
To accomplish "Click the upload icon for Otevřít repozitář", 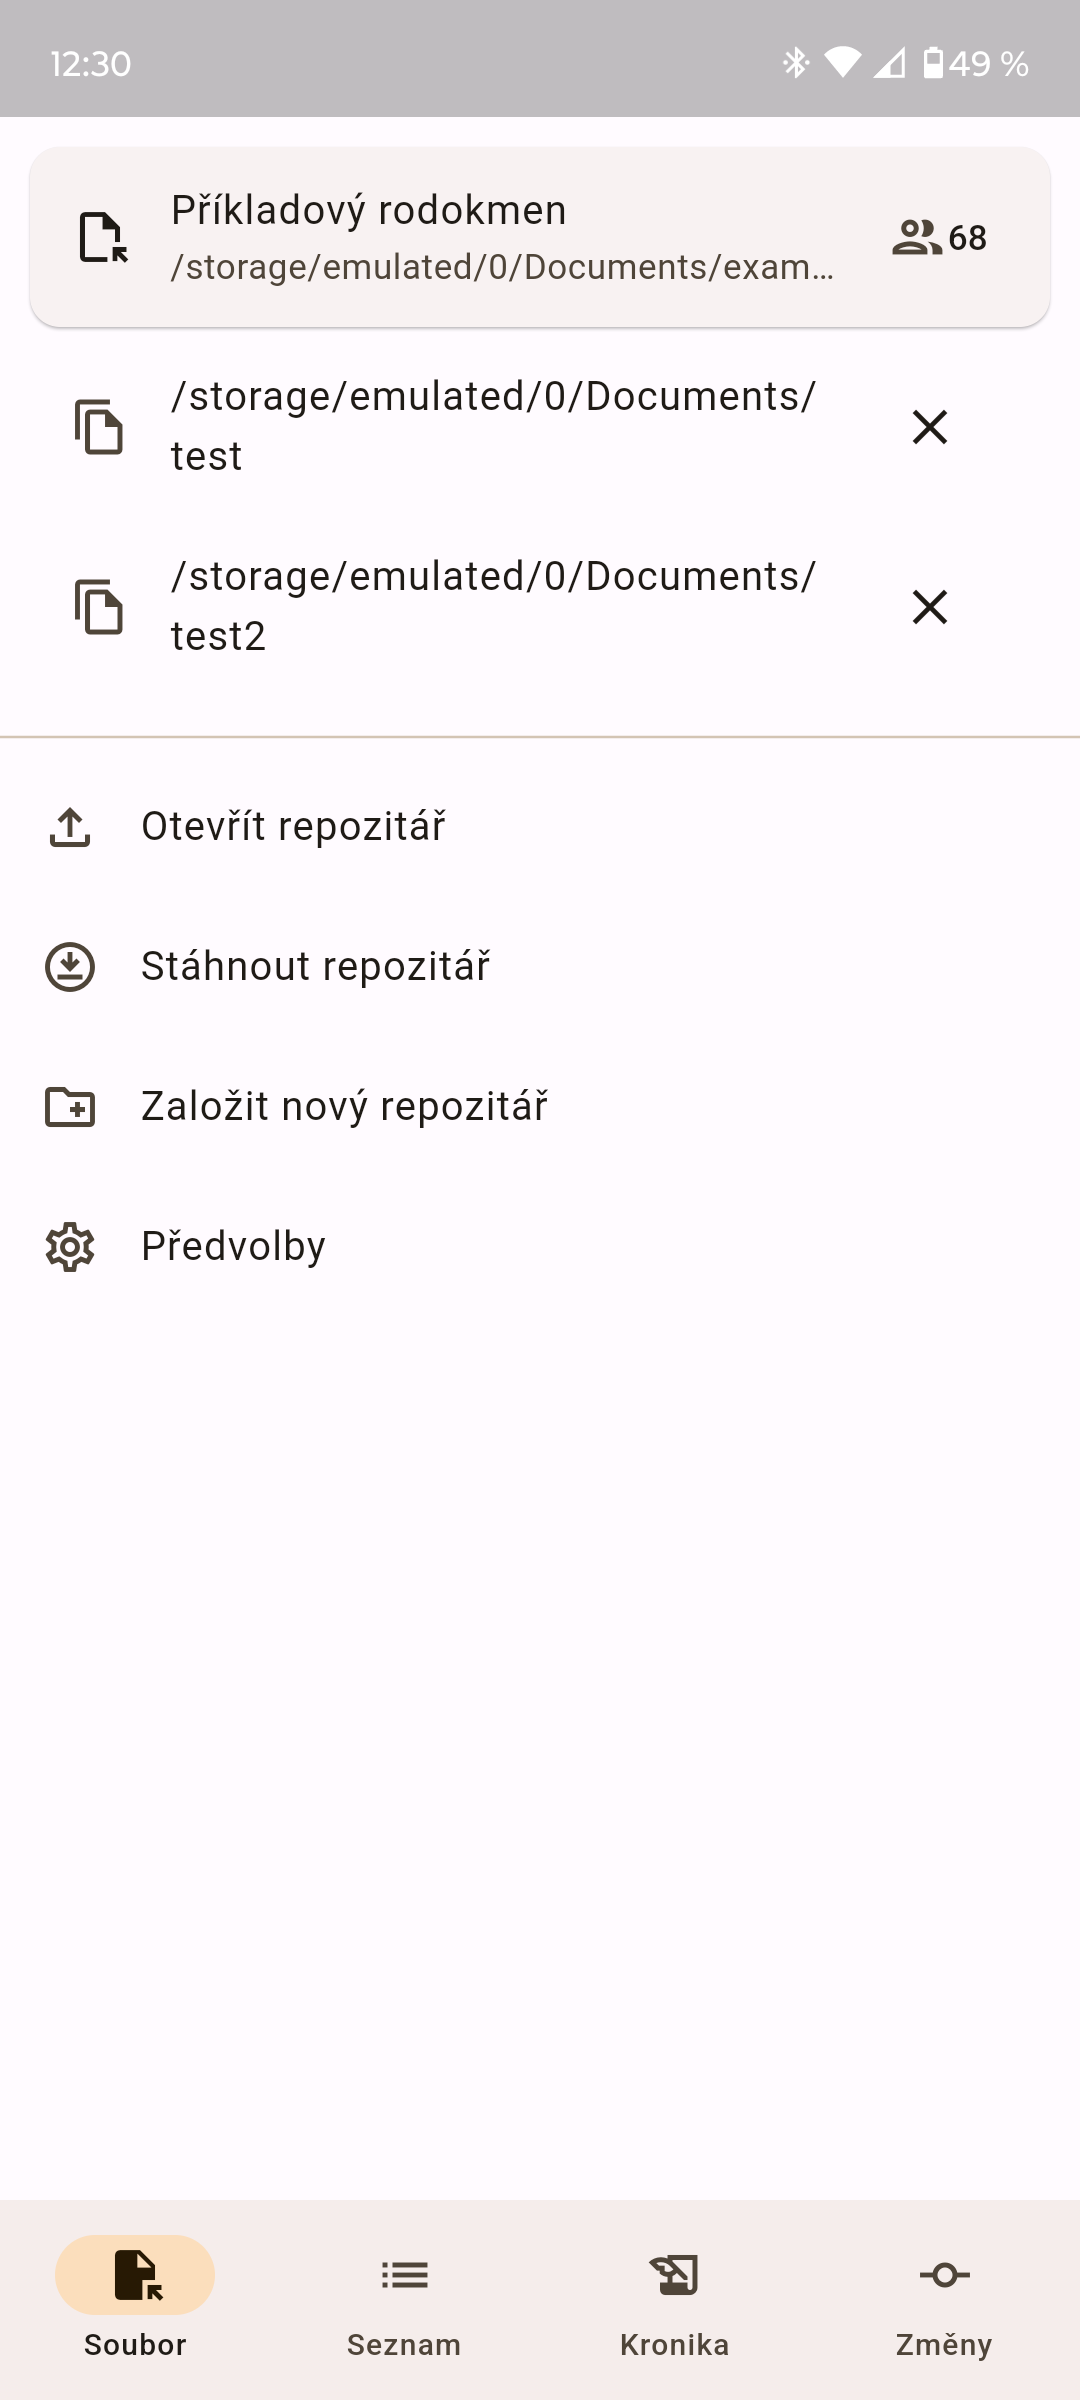I will pos(70,827).
